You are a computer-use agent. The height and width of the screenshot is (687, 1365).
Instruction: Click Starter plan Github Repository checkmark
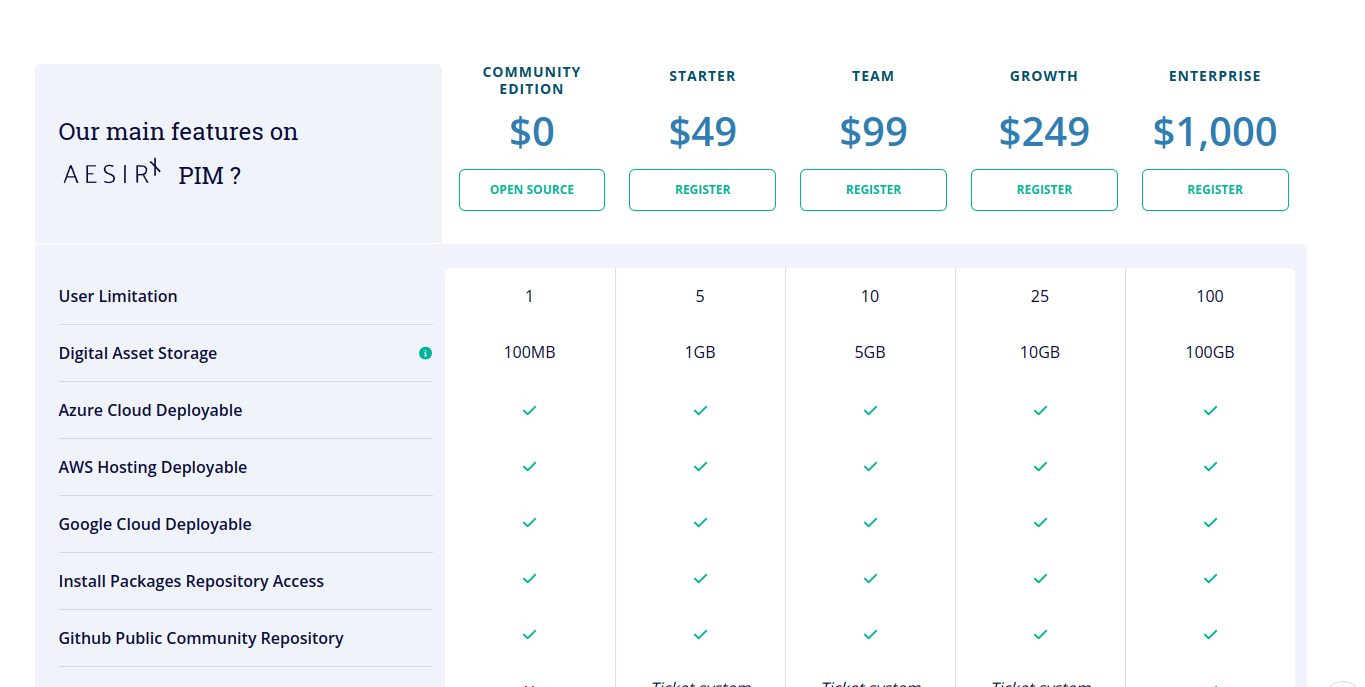point(700,635)
